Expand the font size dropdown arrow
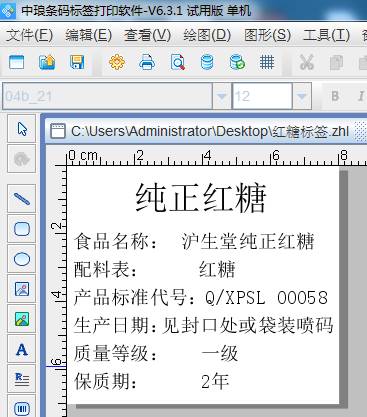Viewport: 367px width, 417px height. 302,96
